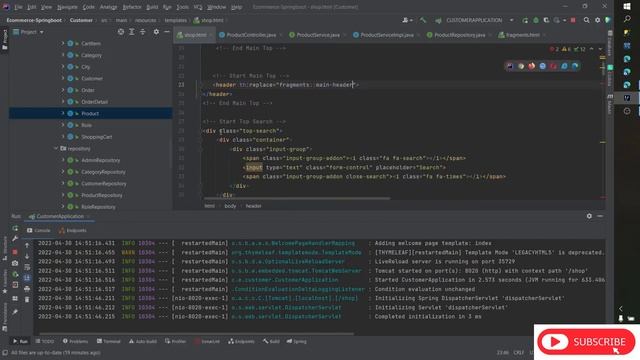This screenshot has height=360, width=640.
Task: Open Terminal tool window button
Action: pyautogui.click(x=109, y=341)
